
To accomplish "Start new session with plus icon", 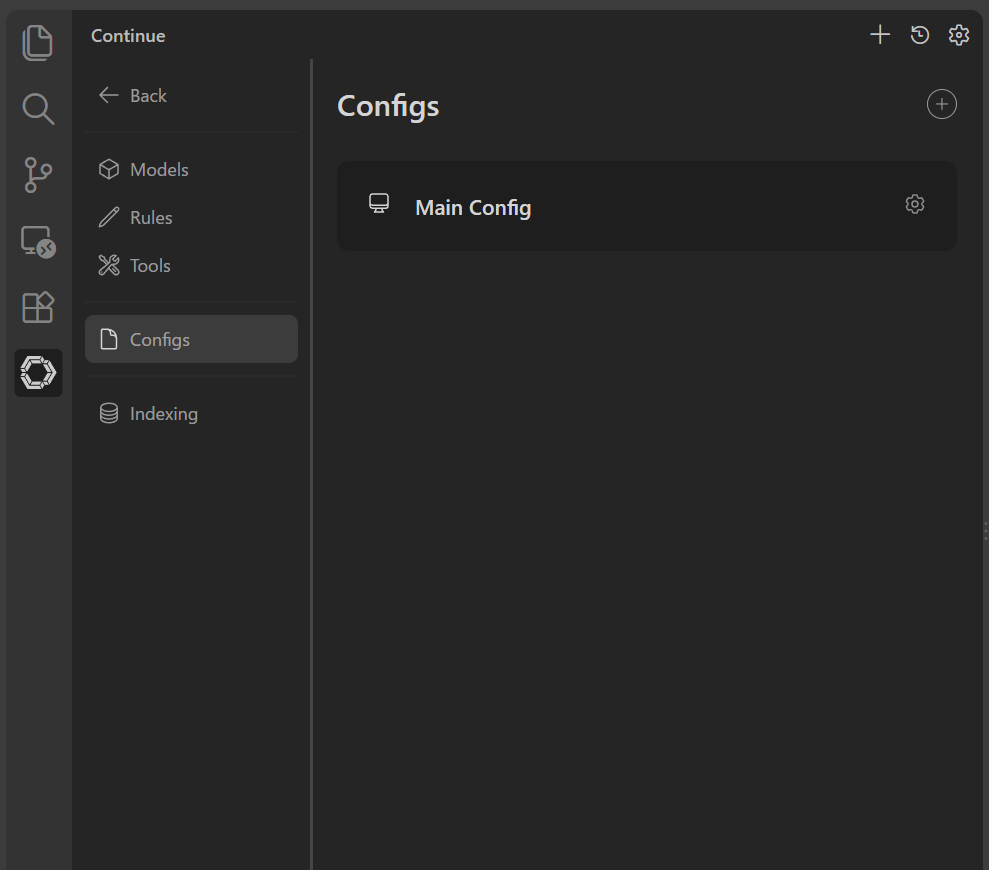I will coord(880,35).
